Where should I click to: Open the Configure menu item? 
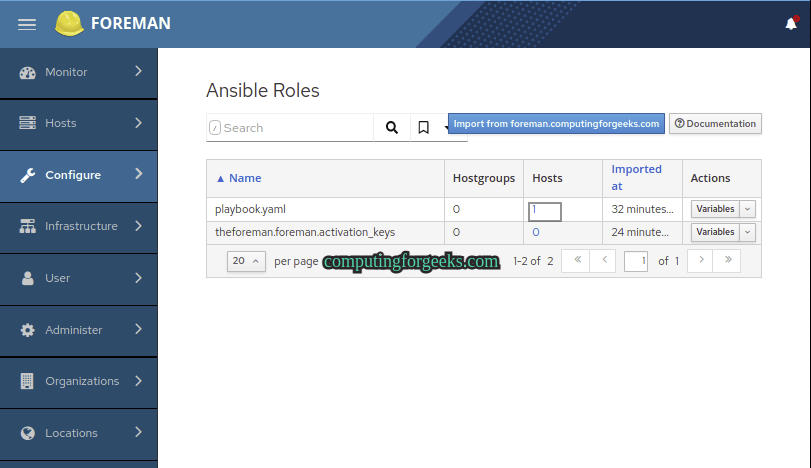(79, 176)
